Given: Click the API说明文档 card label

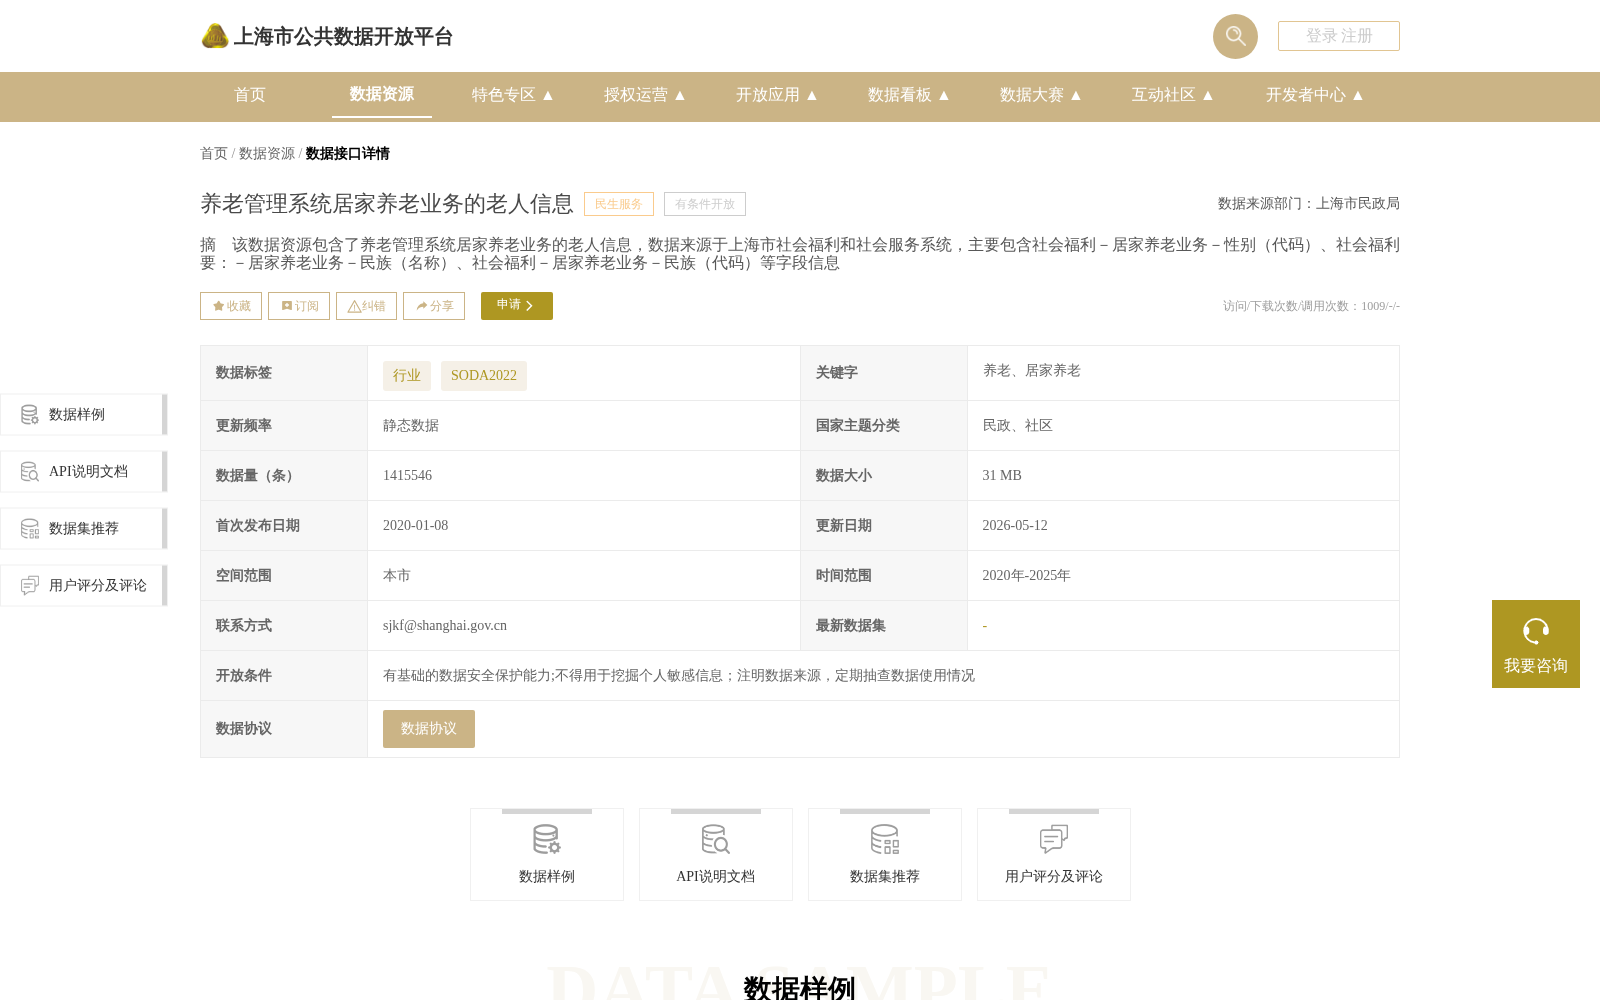Looking at the screenshot, I should 716,877.
